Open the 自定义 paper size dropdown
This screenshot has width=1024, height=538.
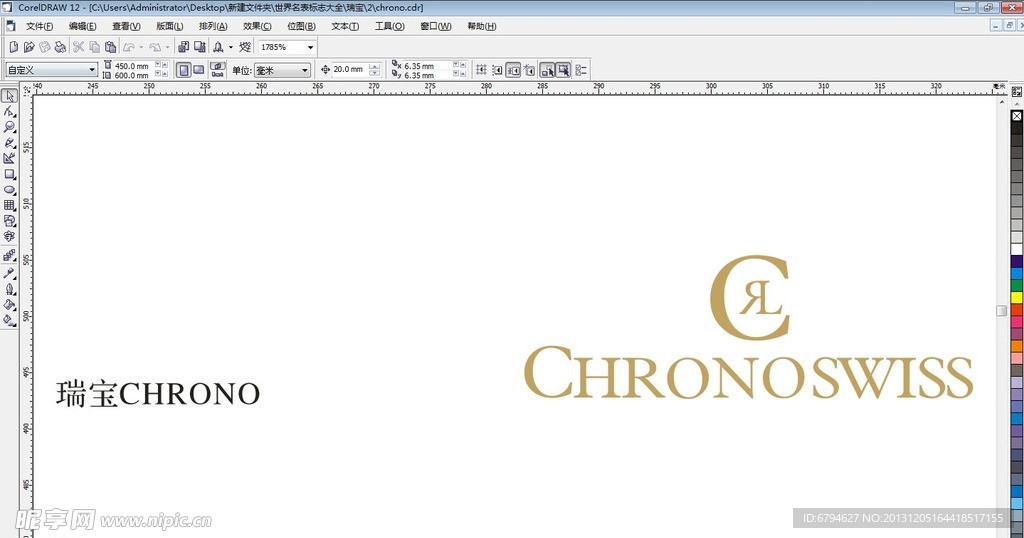tap(92, 70)
